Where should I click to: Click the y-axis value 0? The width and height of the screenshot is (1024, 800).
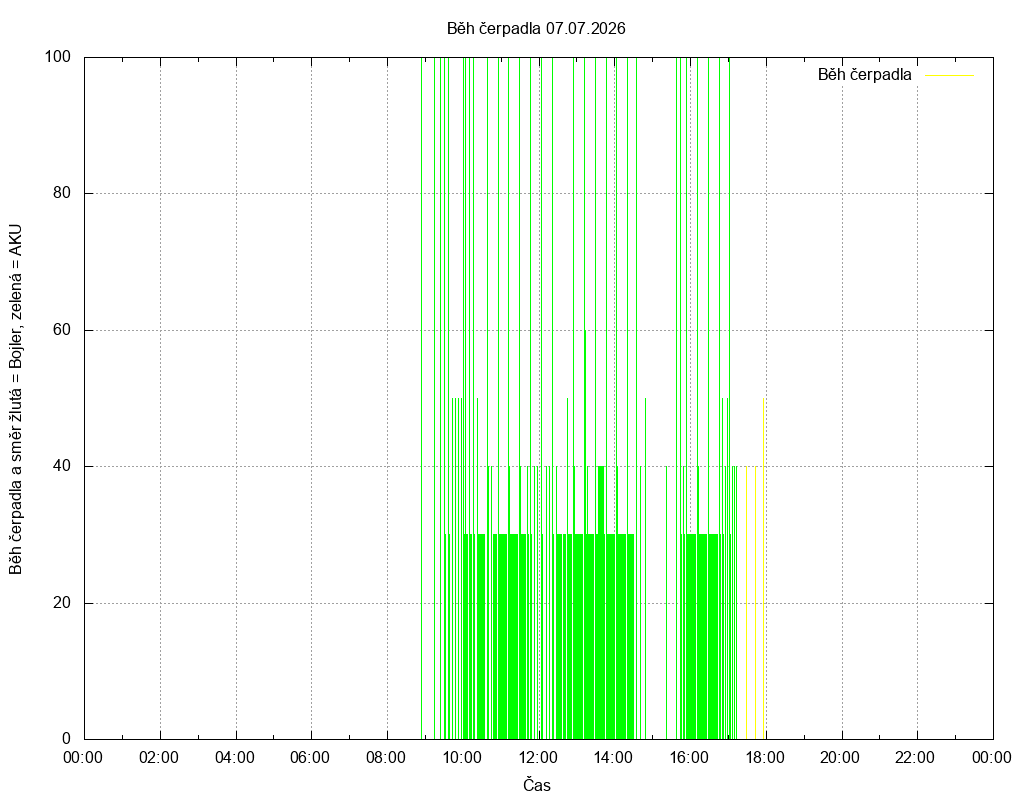(x=67, y=739)
